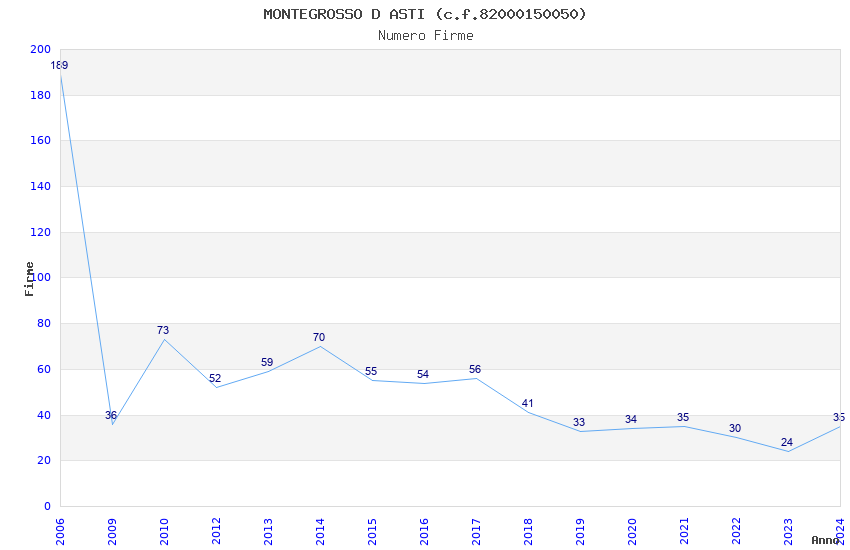Click the x-axis year 2006

coord(60,532)
